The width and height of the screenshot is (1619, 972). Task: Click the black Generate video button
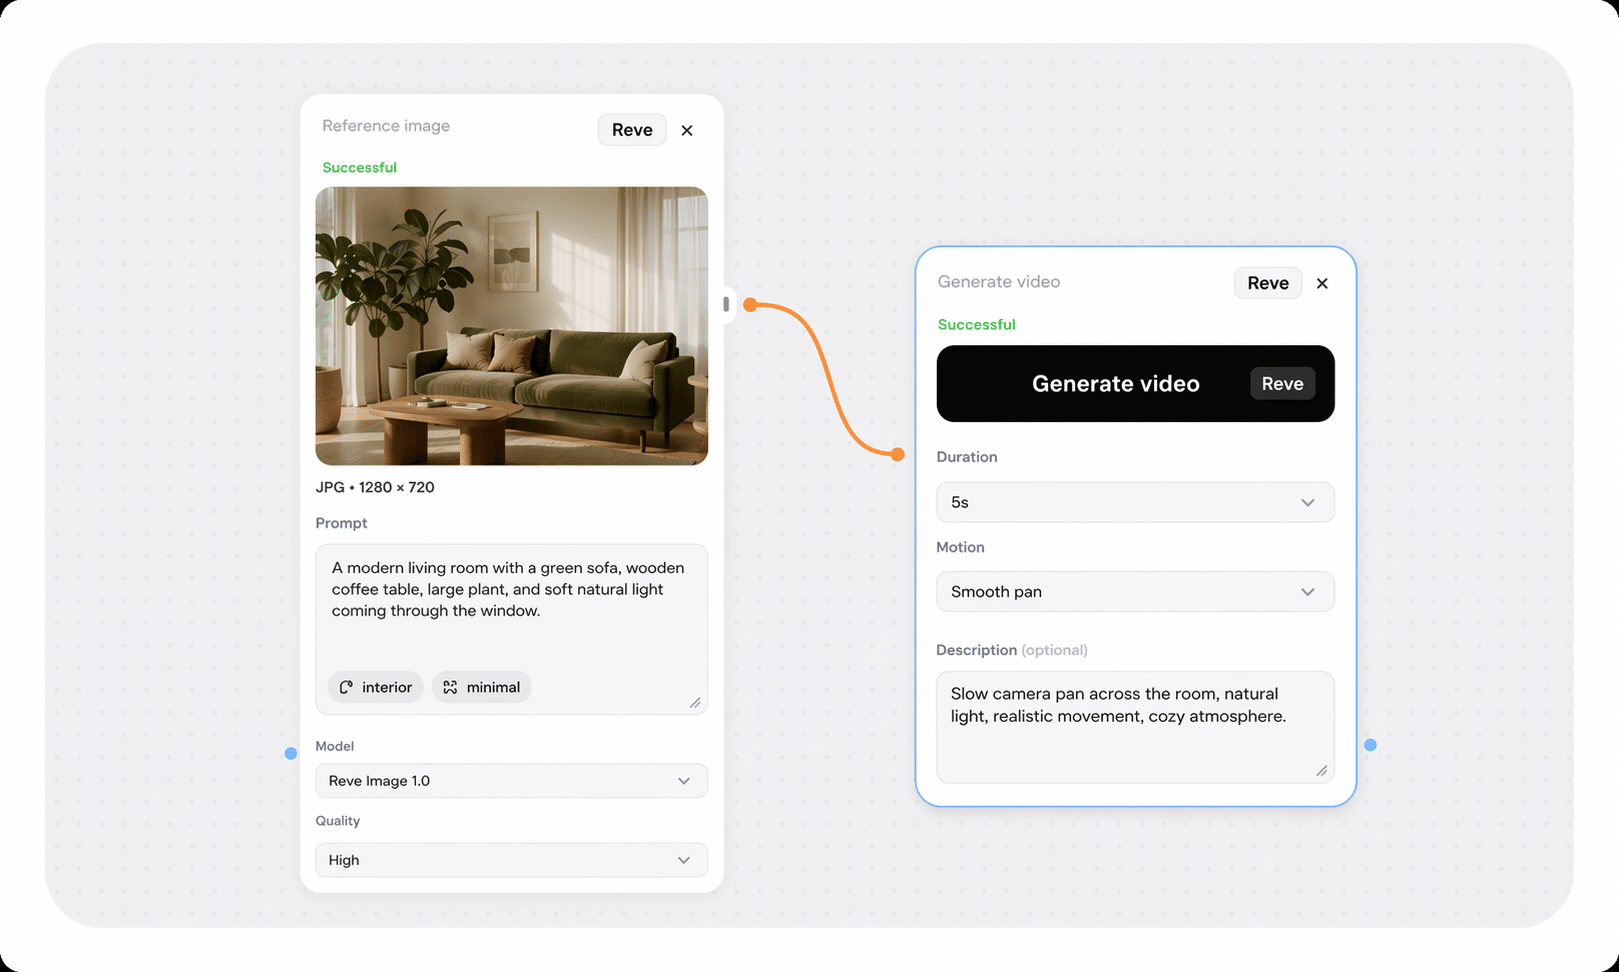[x=1135, y=384]
